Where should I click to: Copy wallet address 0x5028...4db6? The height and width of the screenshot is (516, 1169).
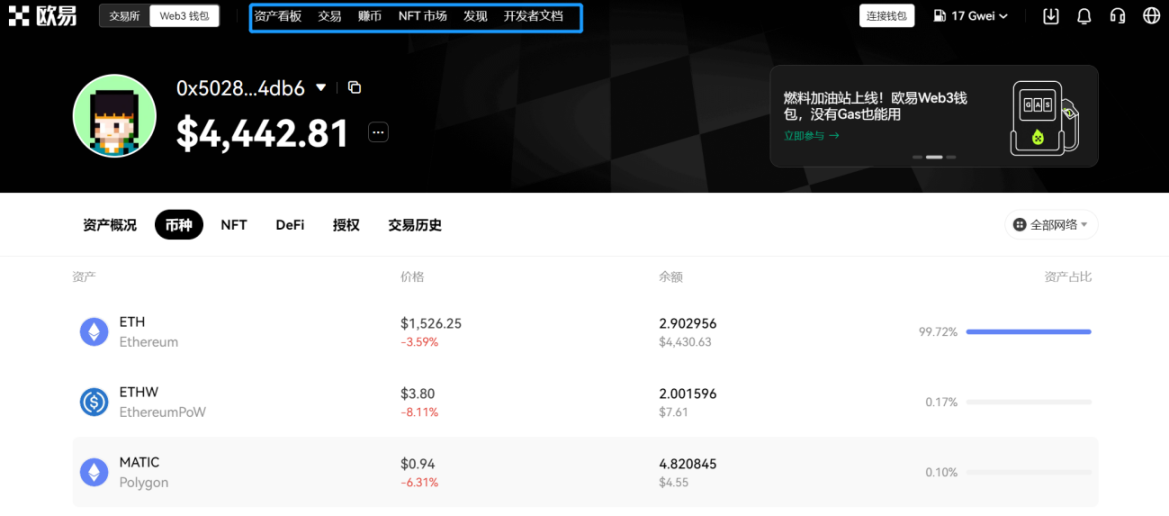[355, 88]
